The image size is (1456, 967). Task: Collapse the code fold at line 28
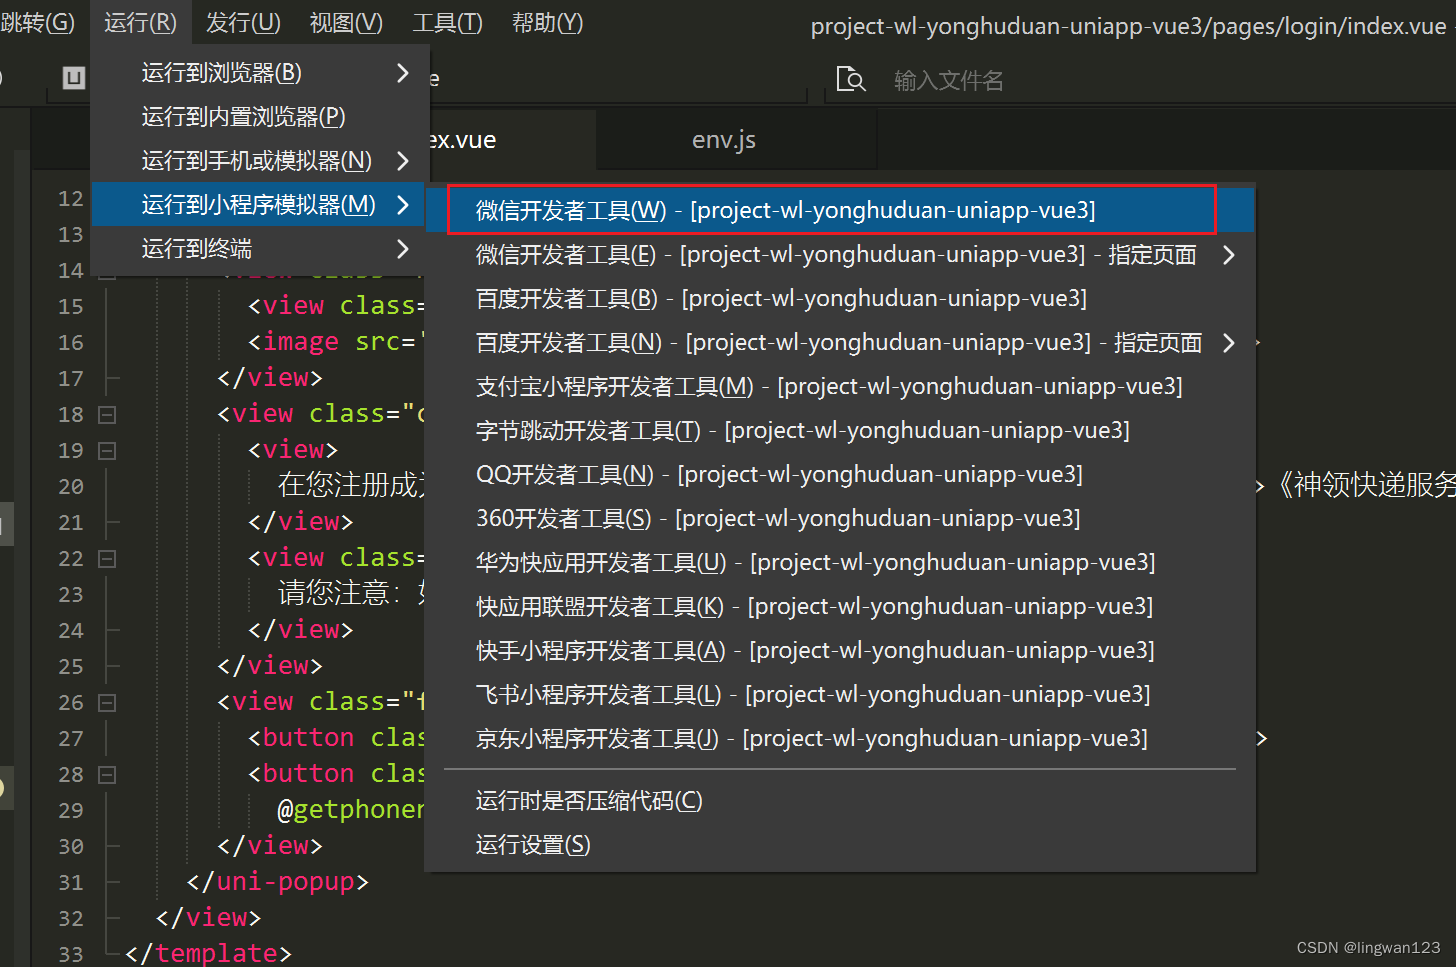(x=107, y=774)
